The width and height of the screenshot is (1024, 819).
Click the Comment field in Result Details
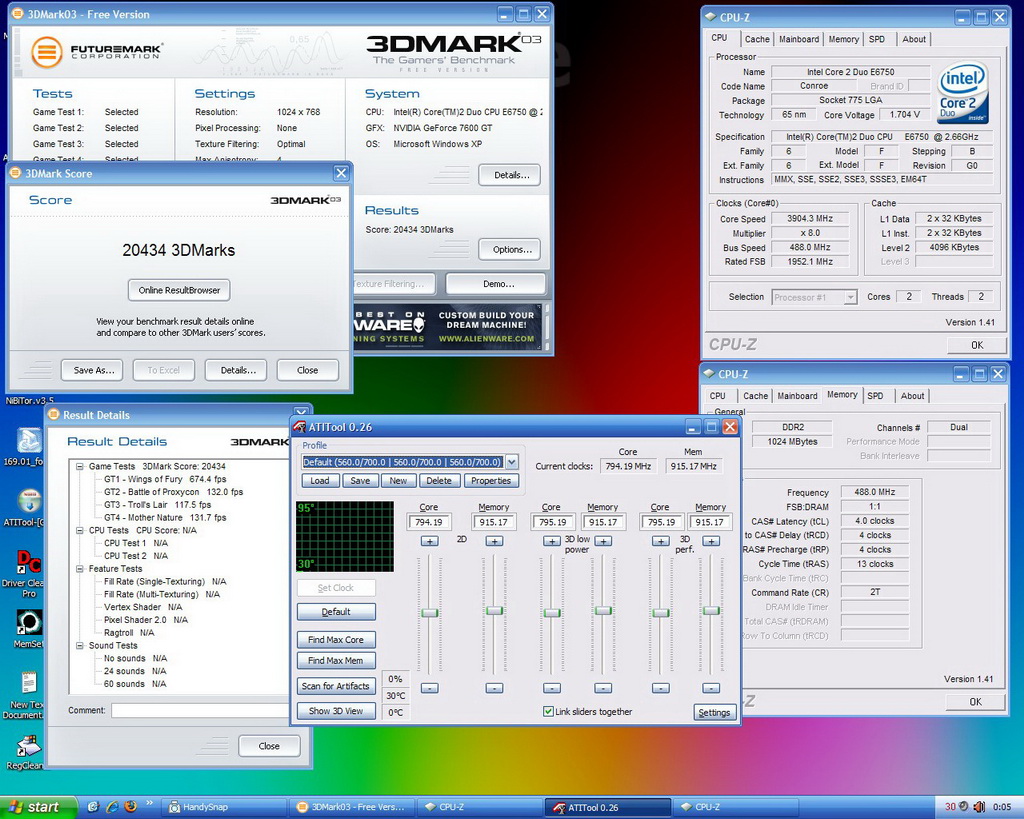(200, 711)
